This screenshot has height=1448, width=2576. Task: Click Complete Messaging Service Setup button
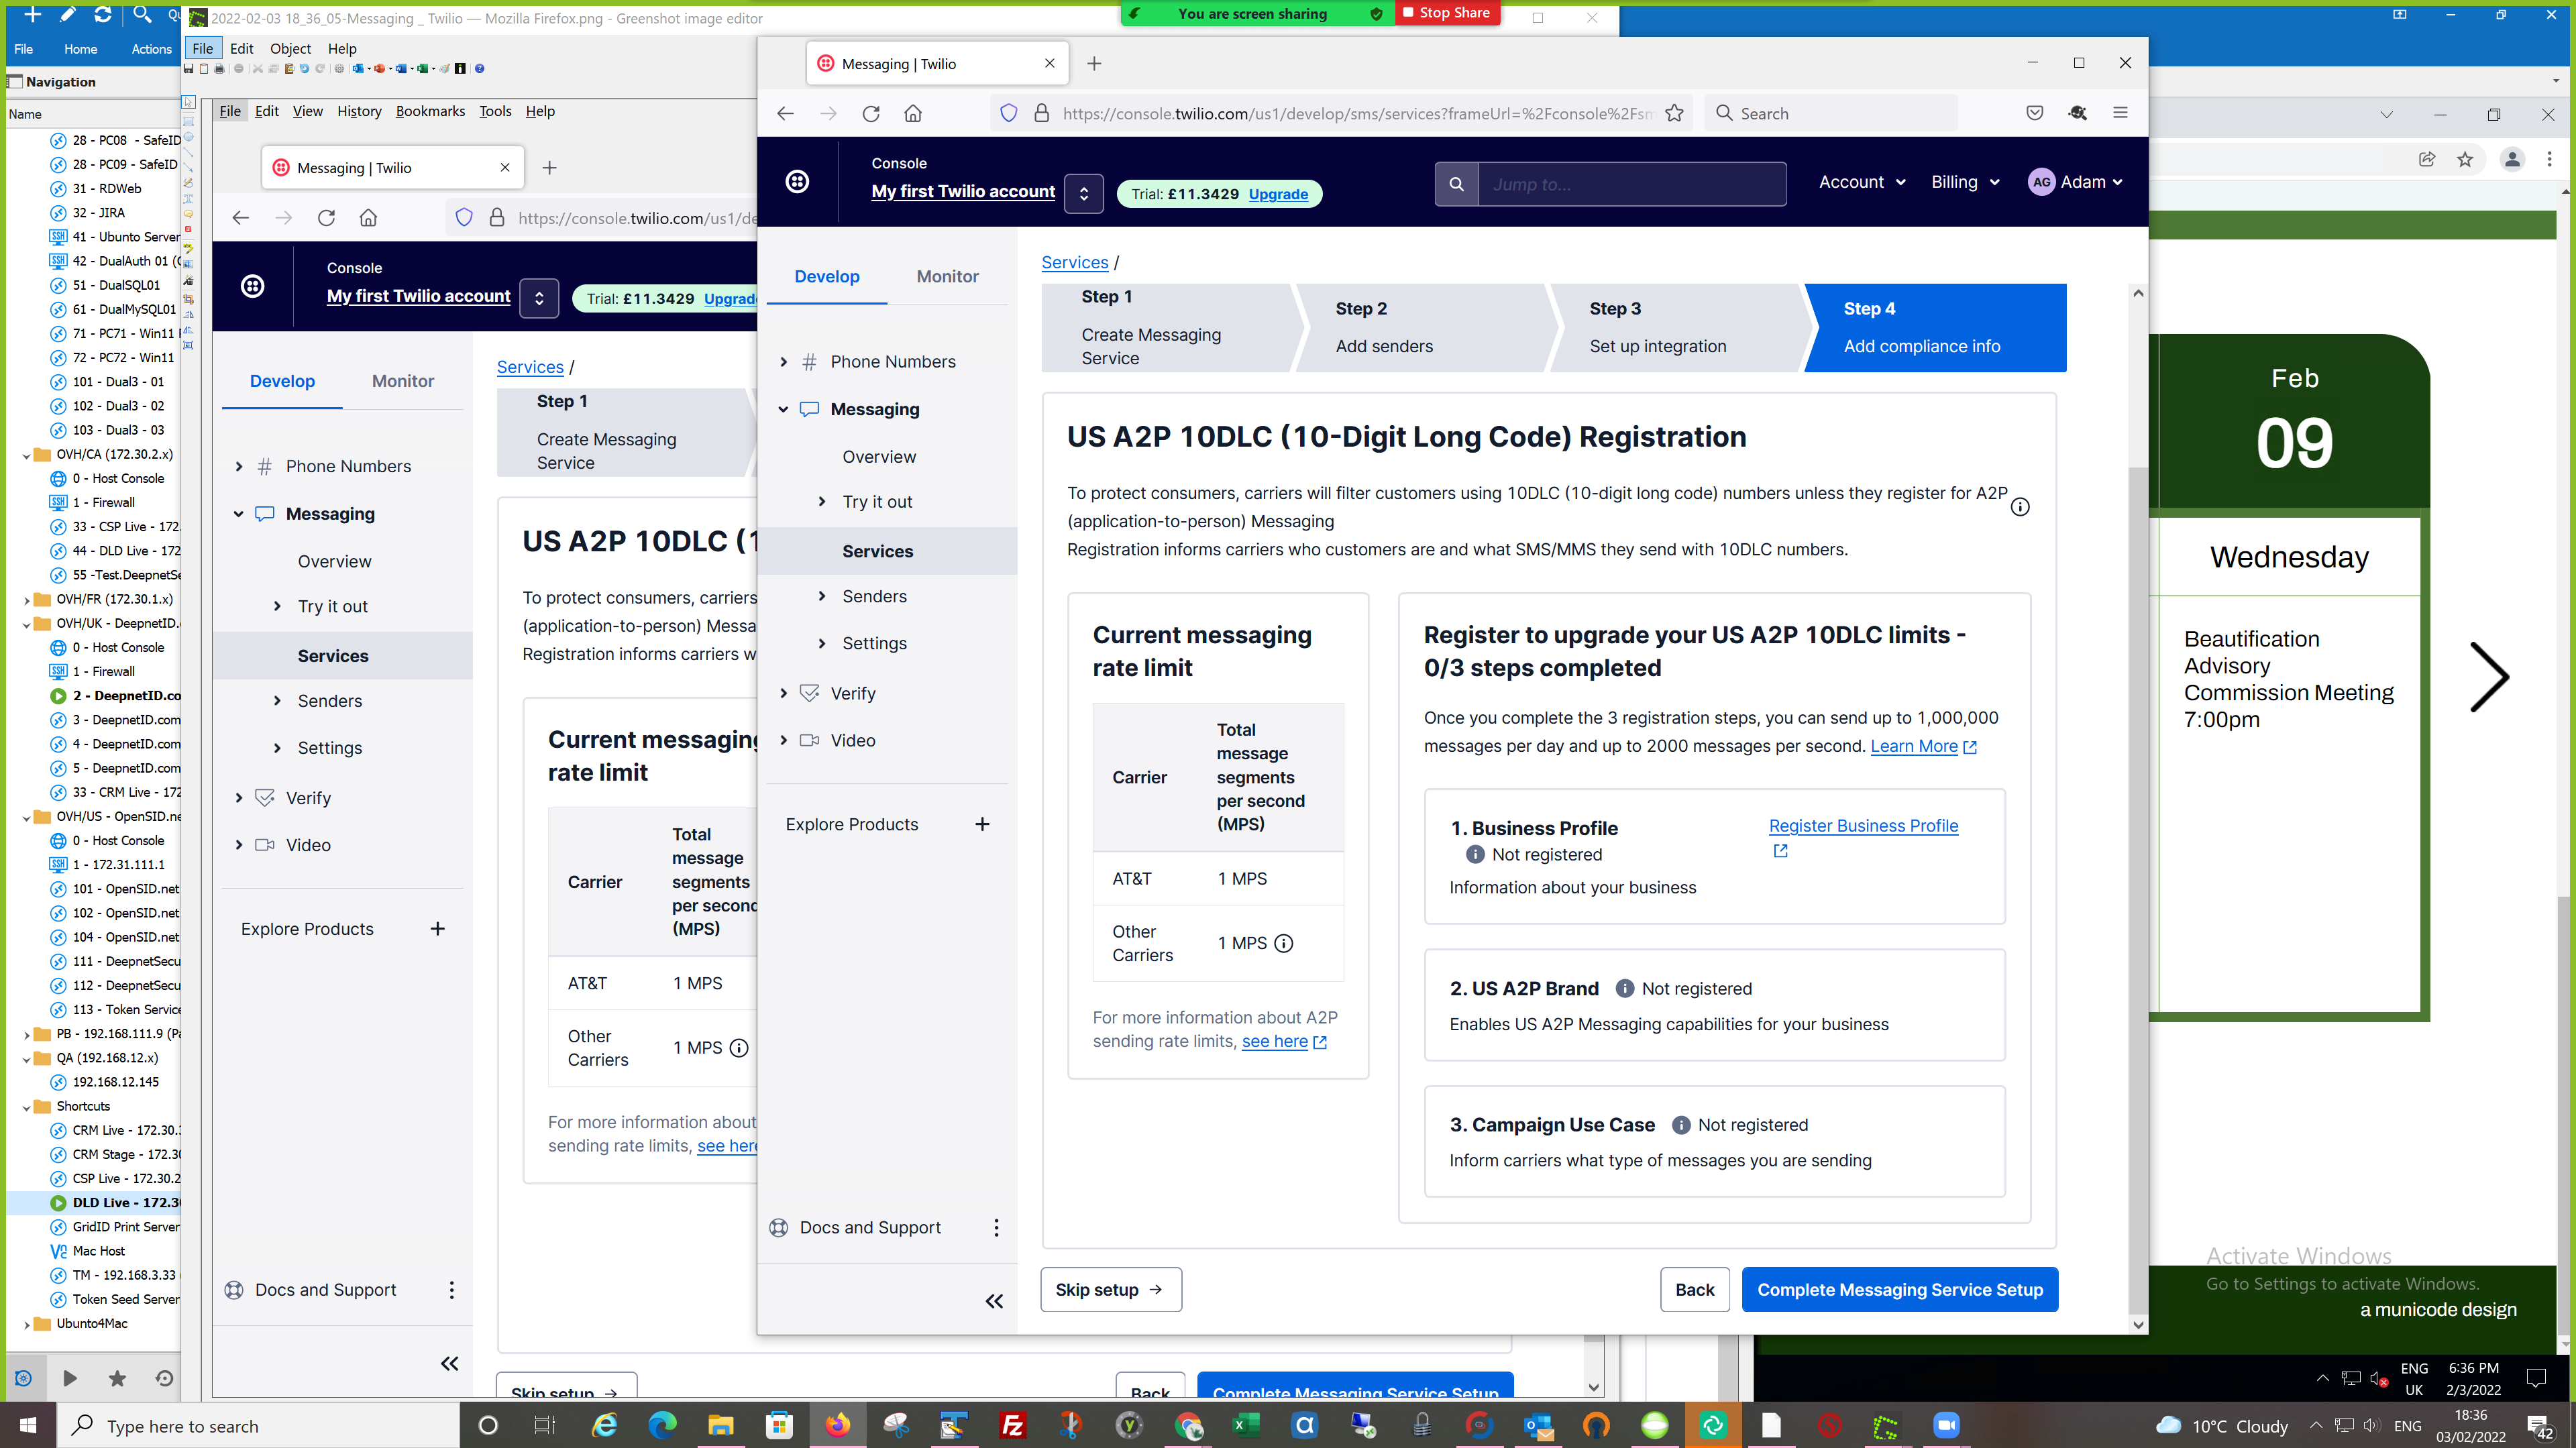point(1899,1289)
